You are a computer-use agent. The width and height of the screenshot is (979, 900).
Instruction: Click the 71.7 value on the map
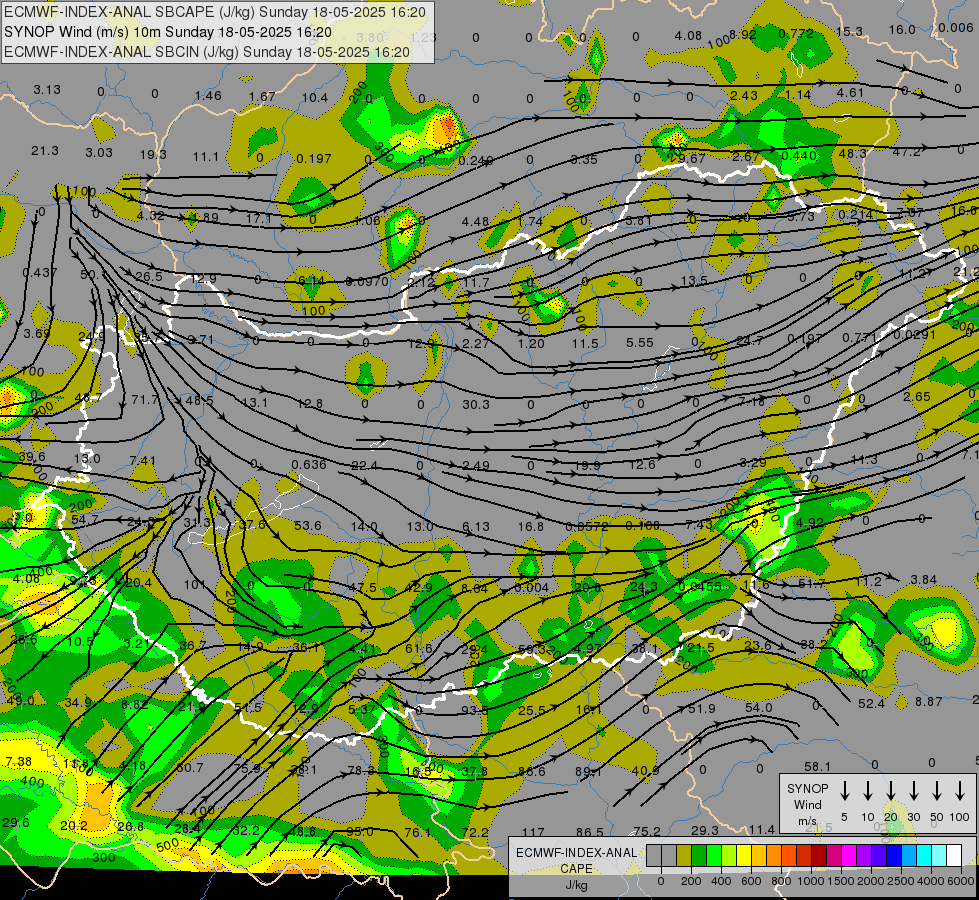click(x=145, y=399)
